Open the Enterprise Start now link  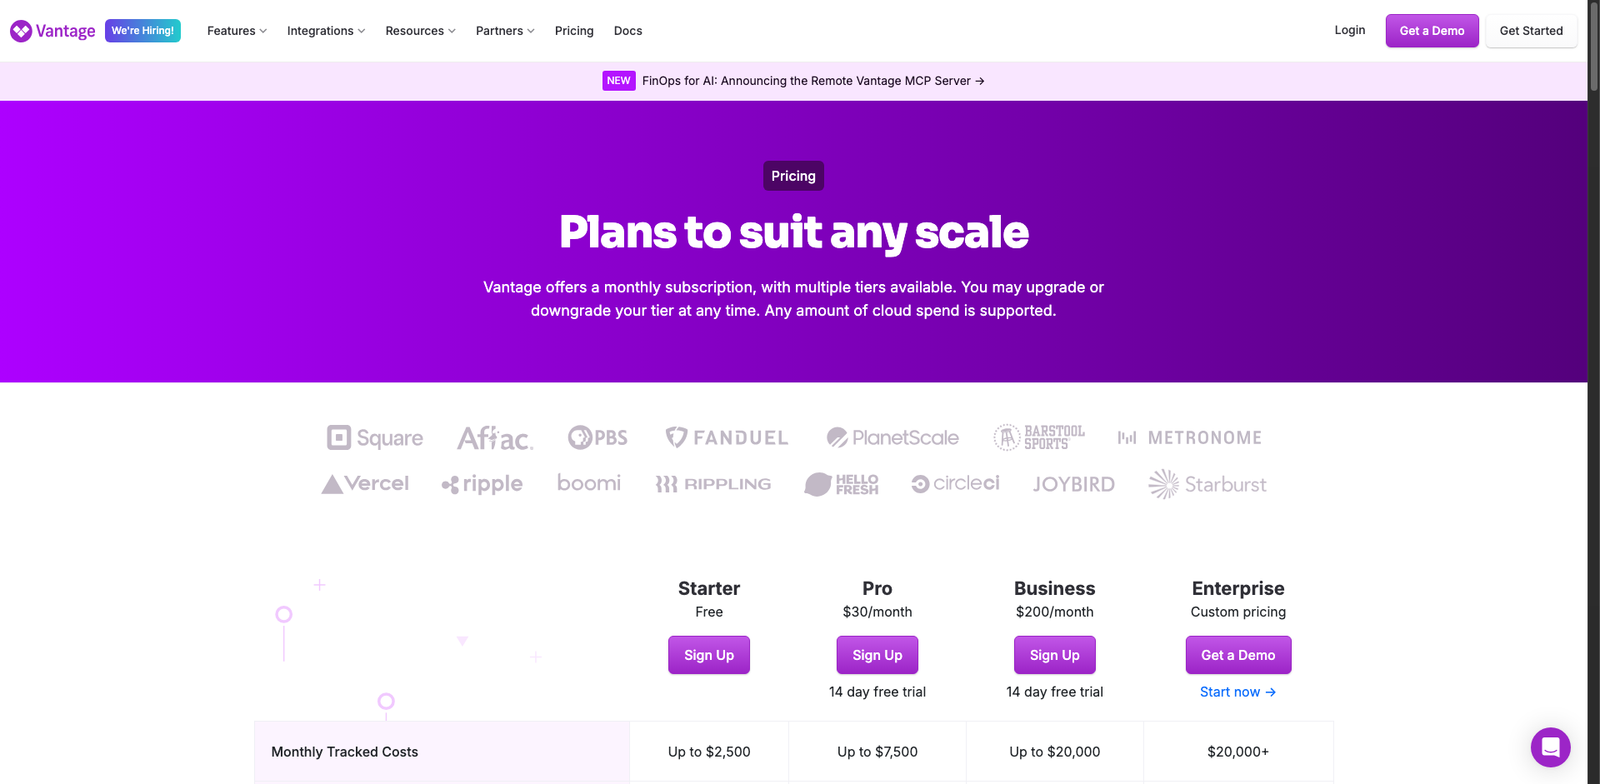[1237, 692]
